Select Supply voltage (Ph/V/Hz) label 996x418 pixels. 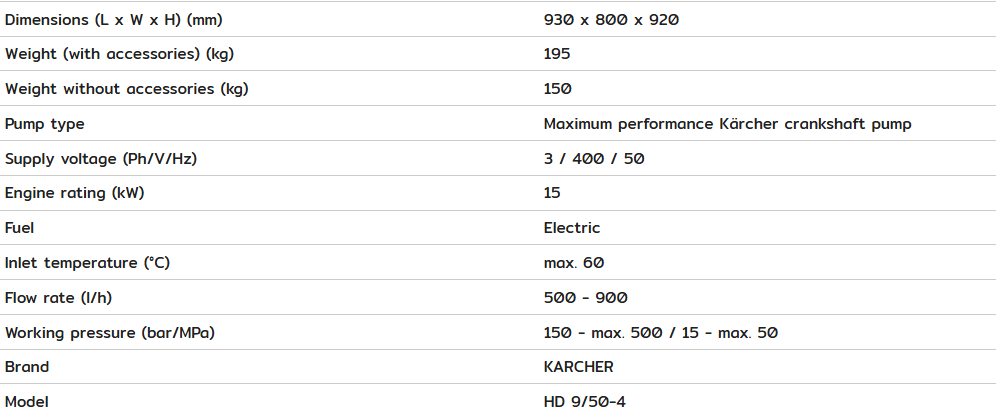click(101, 159)
